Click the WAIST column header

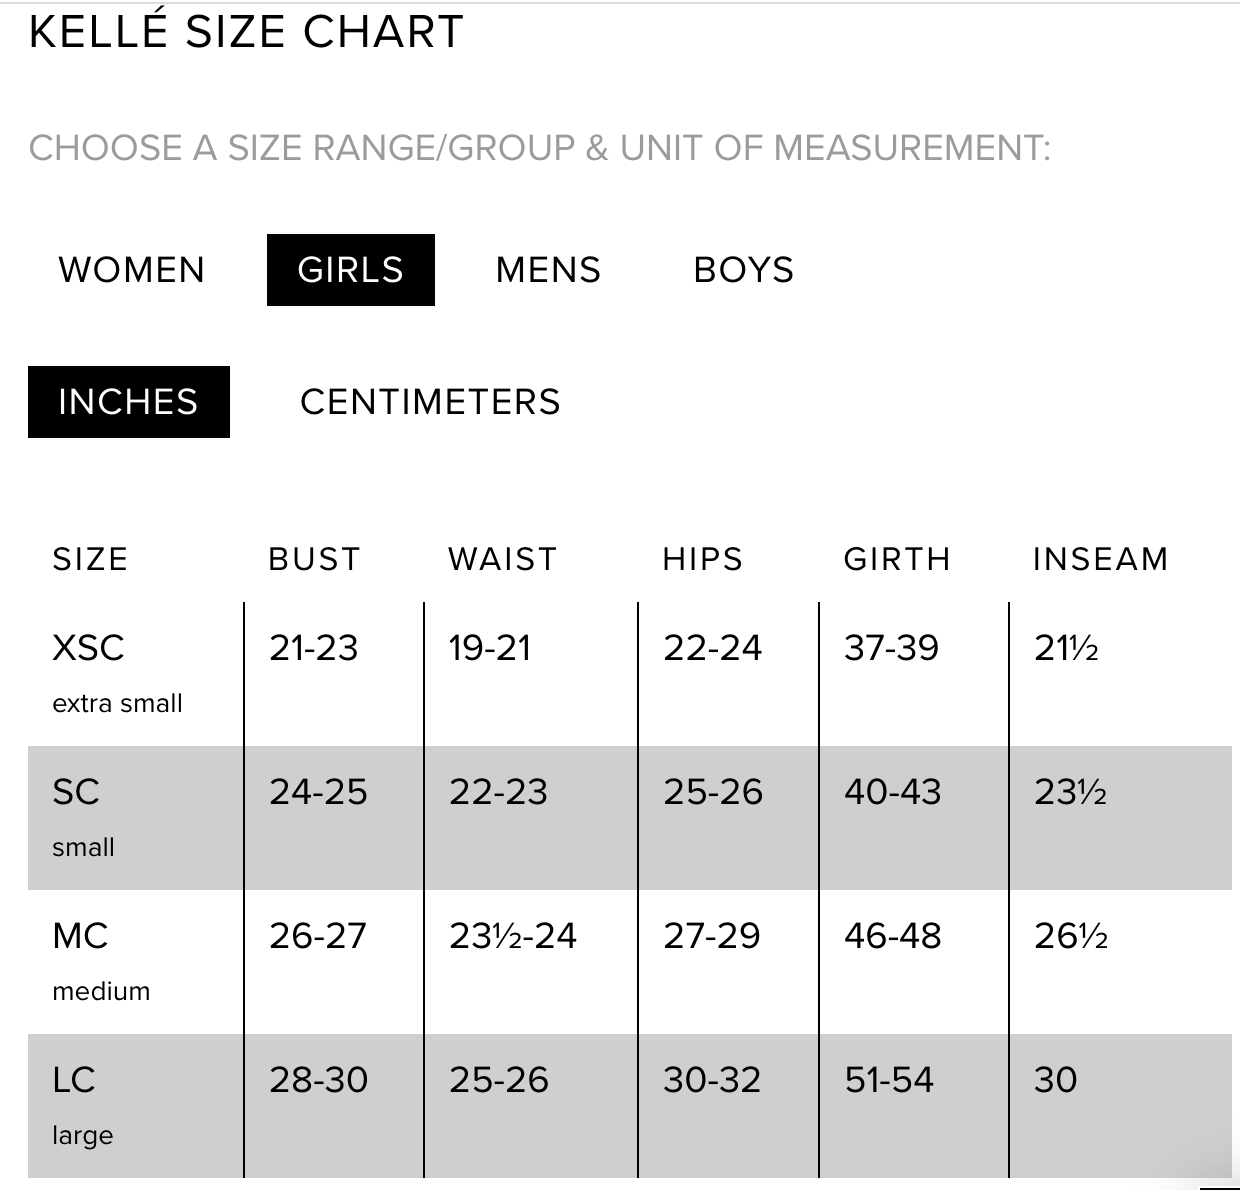[x=502, y=559]
